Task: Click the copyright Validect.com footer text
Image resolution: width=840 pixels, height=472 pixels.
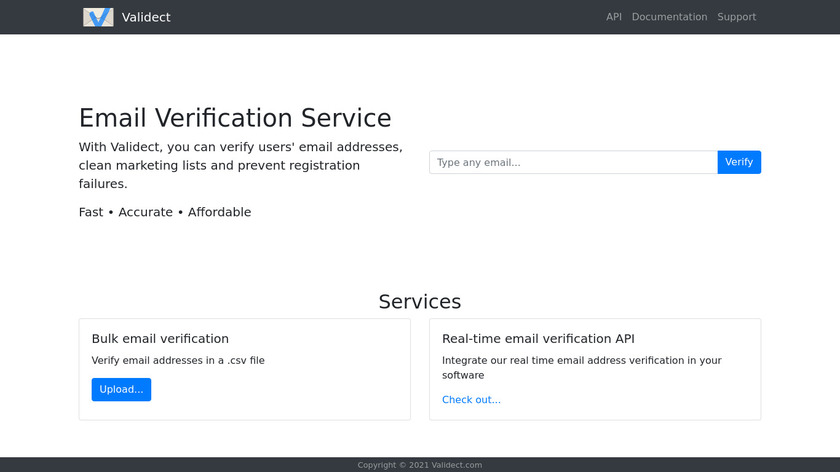Action: (420, 465)
